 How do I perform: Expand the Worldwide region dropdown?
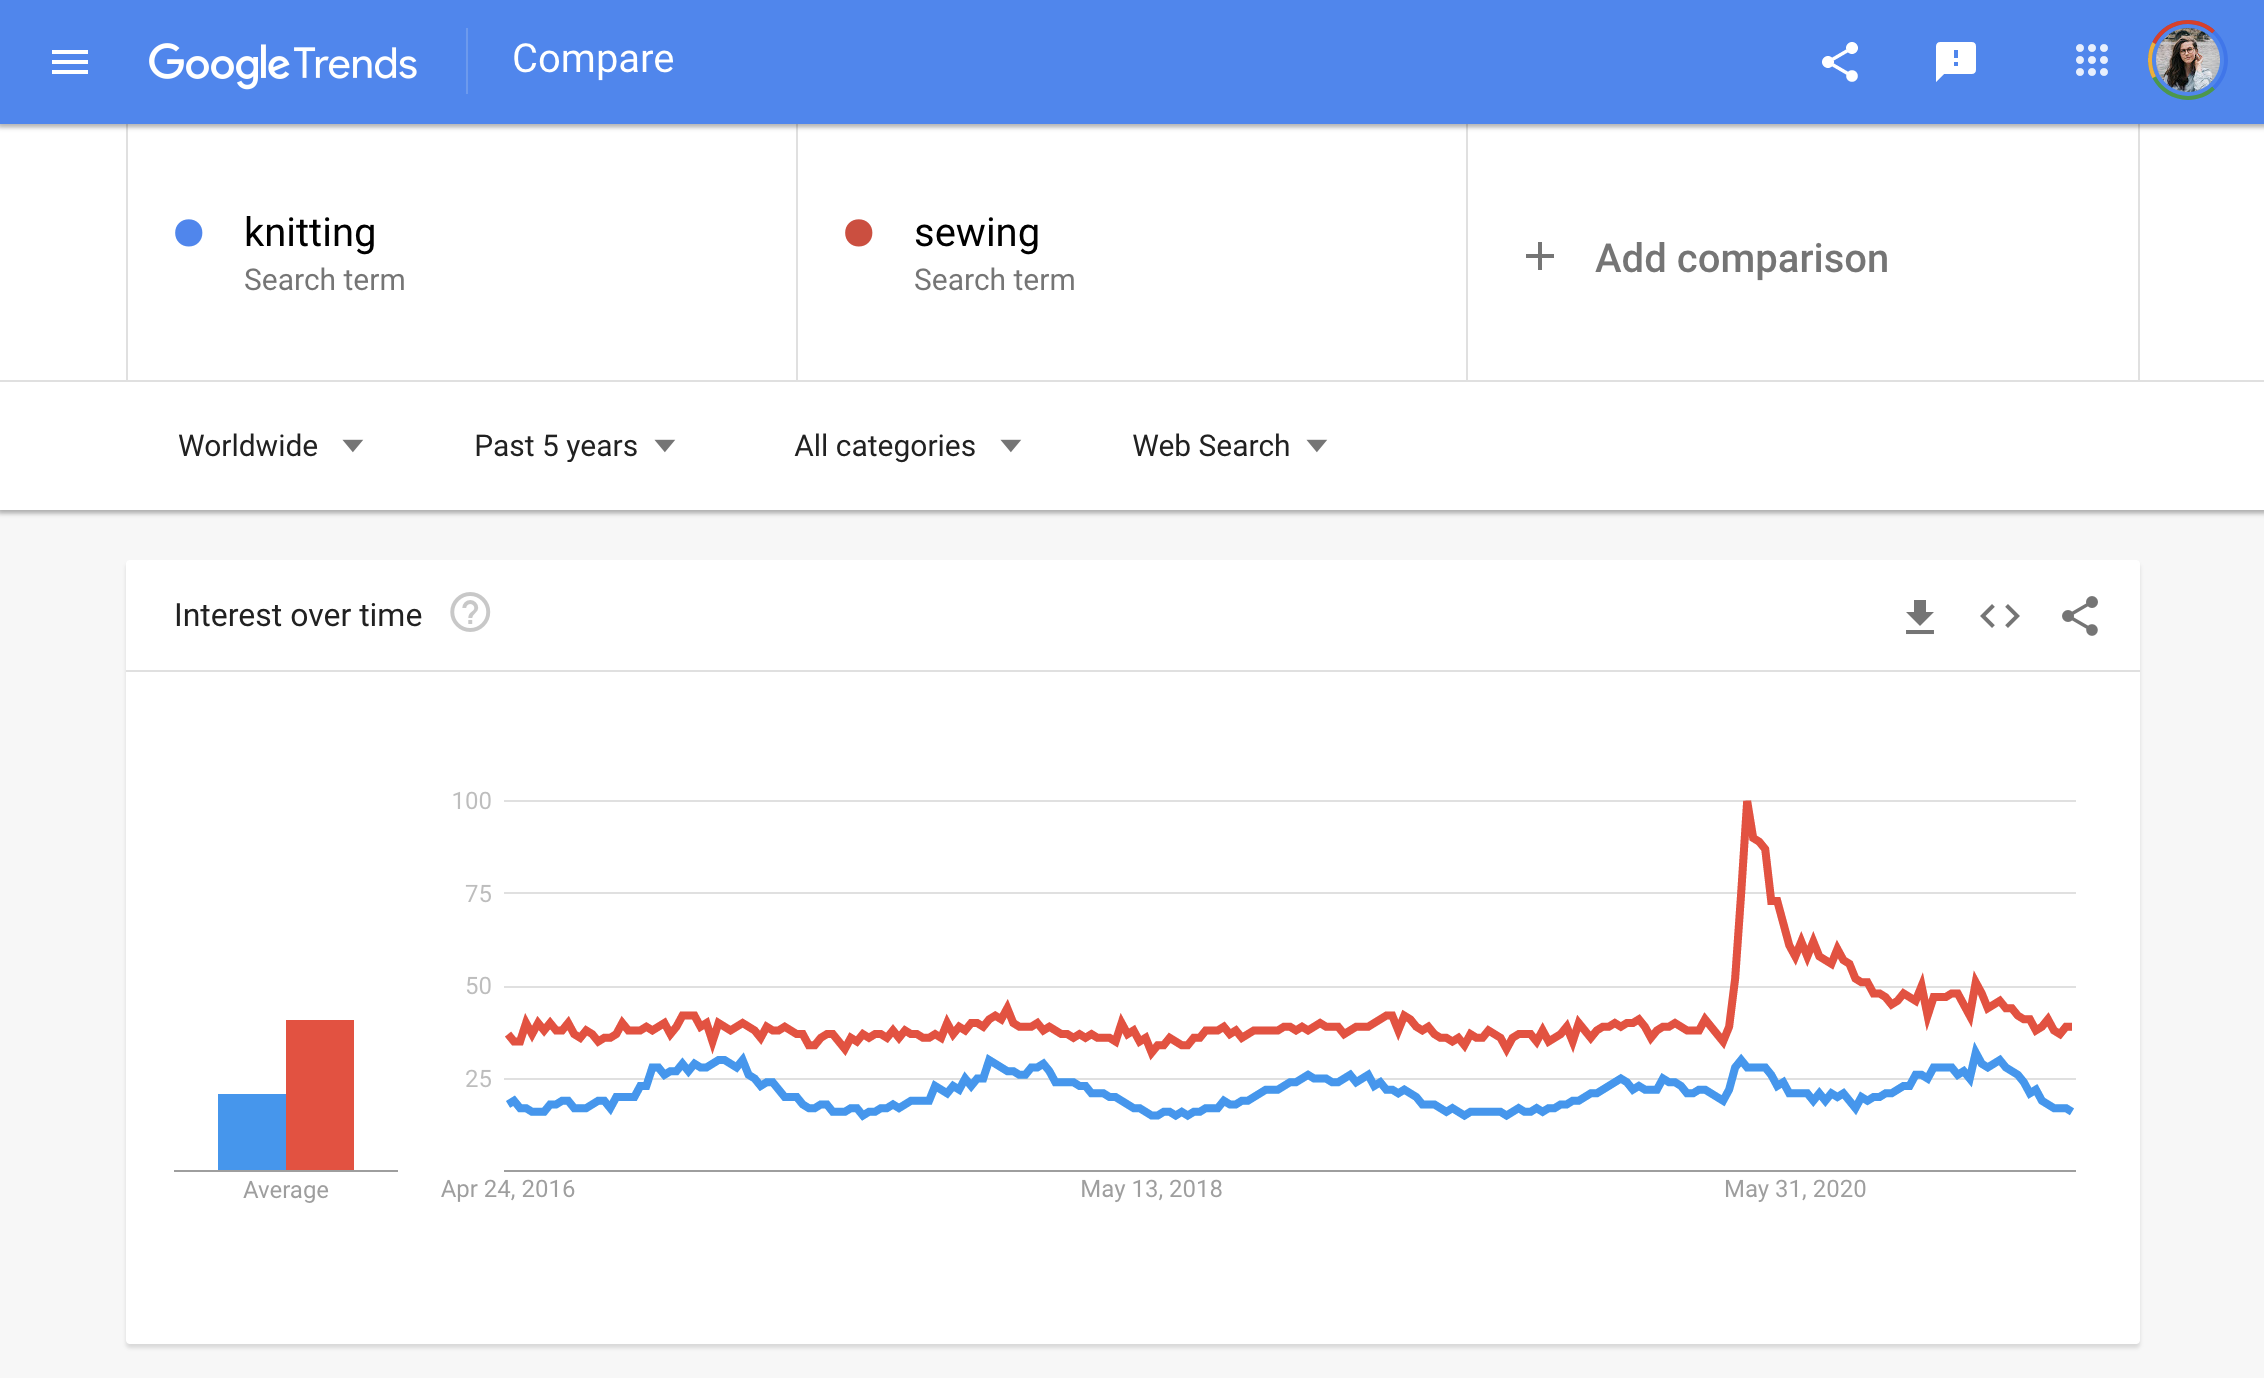tap(270, 446)
